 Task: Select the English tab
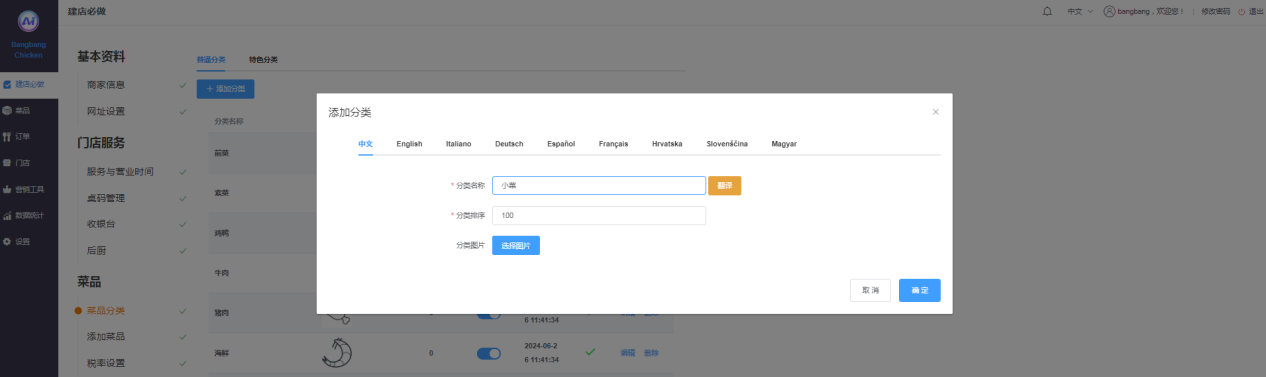tap(409, 144)
